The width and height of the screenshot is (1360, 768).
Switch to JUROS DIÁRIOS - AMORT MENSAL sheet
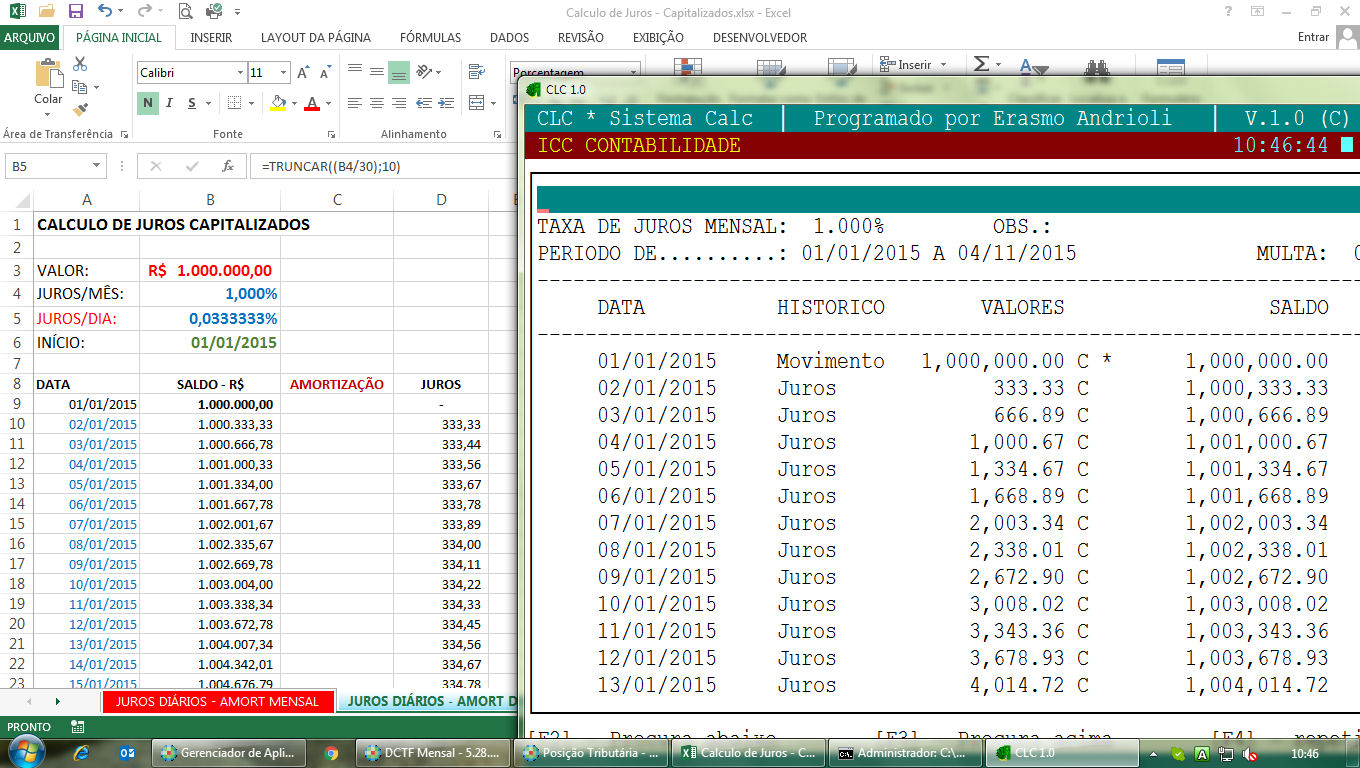click(217, 701)
